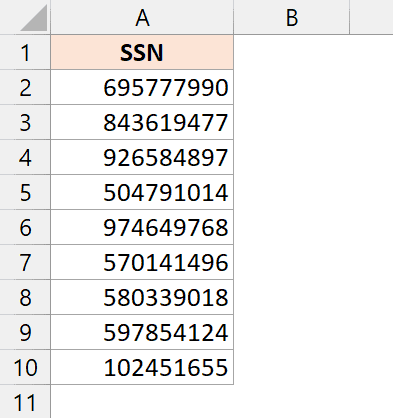This screenshot has width=393, height=418.
Task: Click empty cell A11 below the data
Action: tap(142, 402)
